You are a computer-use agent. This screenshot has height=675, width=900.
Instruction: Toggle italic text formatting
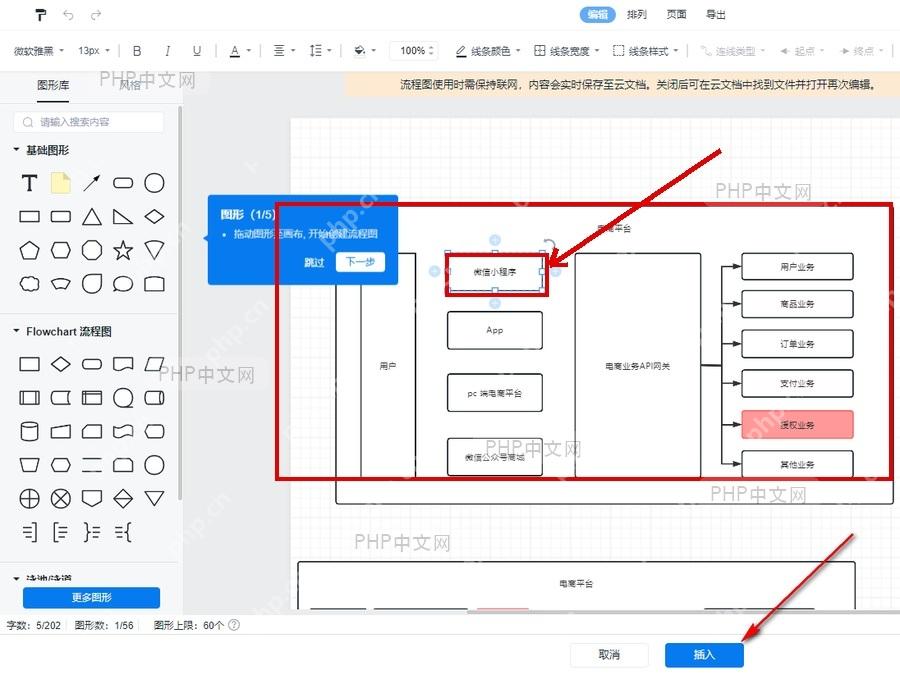click(167, 51)
